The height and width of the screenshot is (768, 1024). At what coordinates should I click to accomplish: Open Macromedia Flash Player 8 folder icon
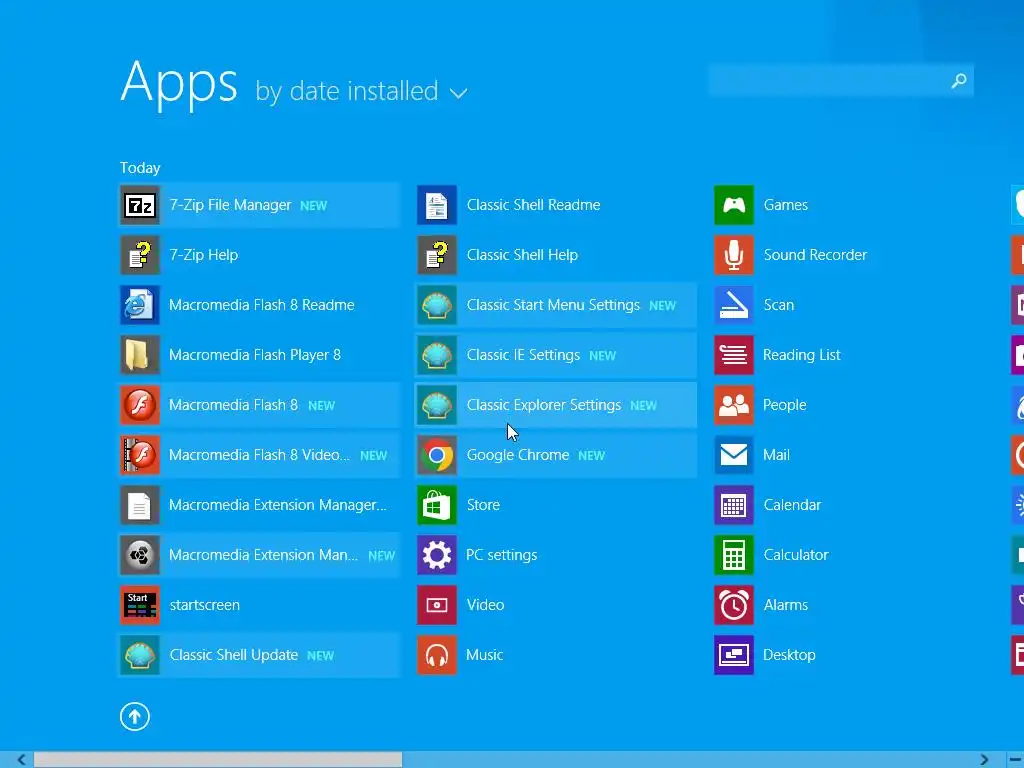click(140, 355)
